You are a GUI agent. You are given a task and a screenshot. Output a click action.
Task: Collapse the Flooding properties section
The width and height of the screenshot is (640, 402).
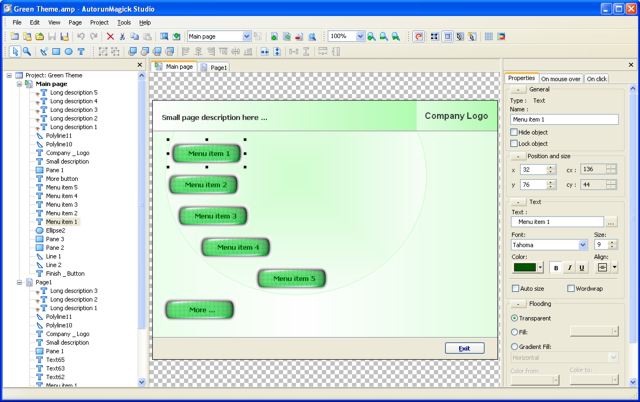(x=518, y=304)
